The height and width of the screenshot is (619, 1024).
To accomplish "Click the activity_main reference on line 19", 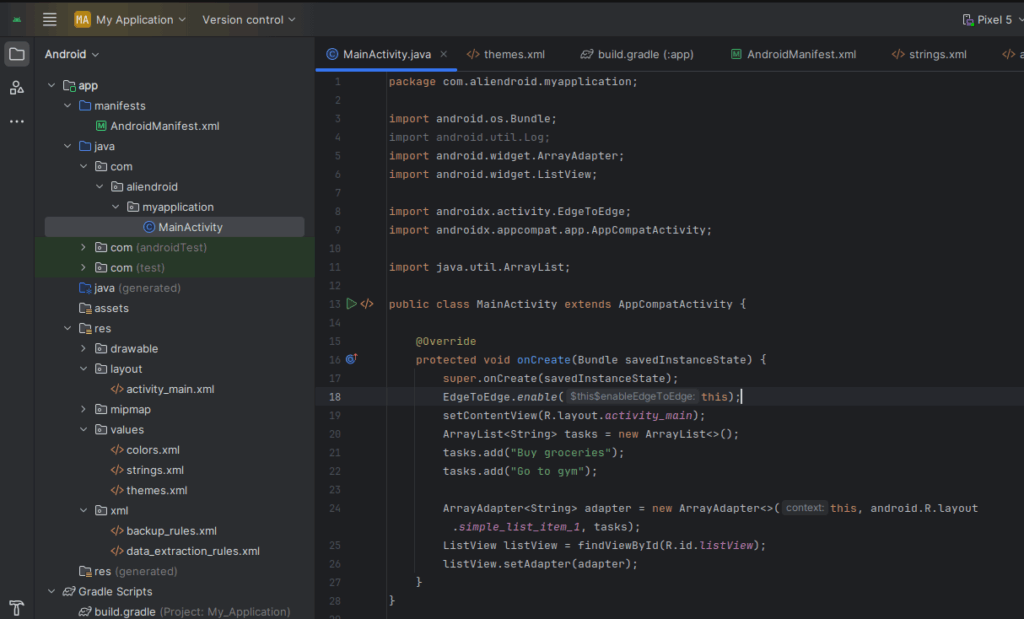I will click(648, 415).
